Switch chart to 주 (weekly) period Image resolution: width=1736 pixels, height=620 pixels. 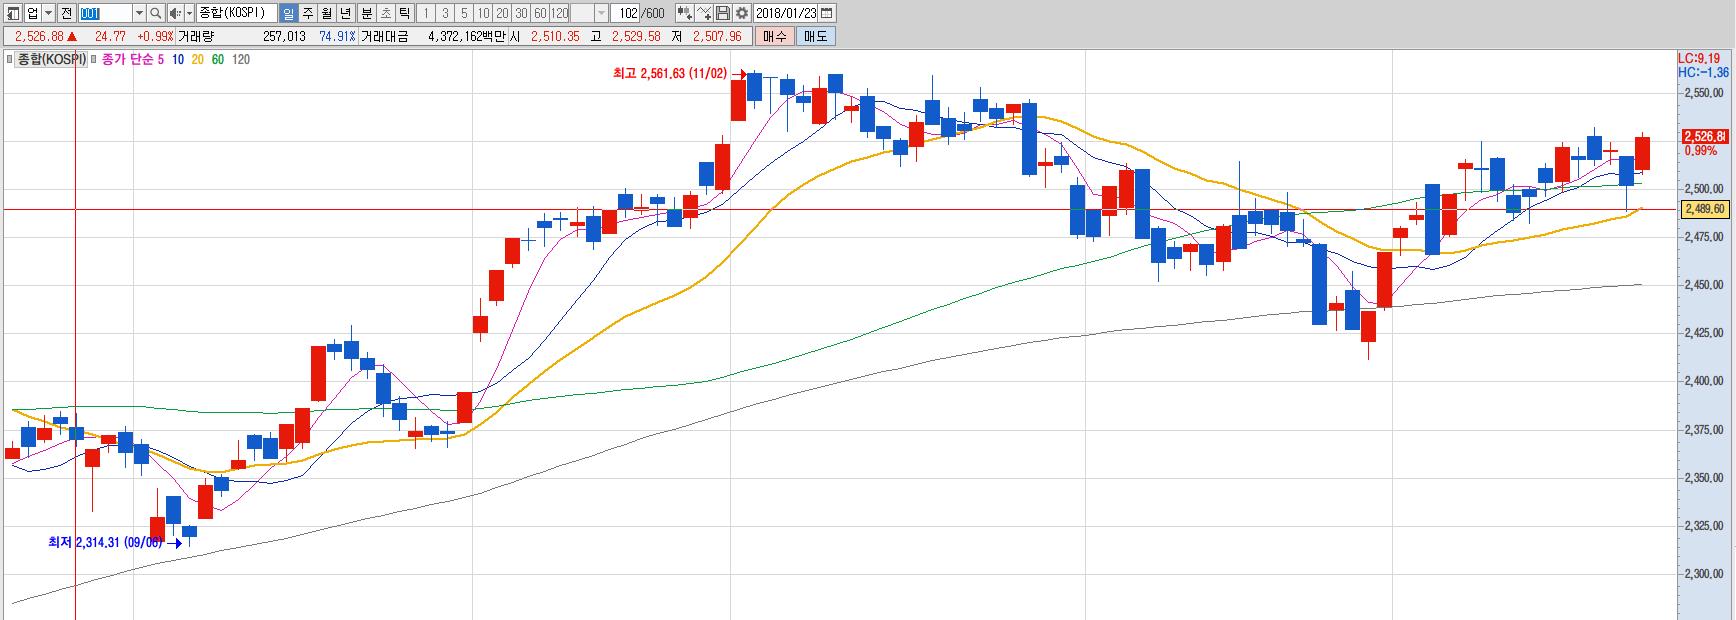pyautogui.click(x=307, y=13)
